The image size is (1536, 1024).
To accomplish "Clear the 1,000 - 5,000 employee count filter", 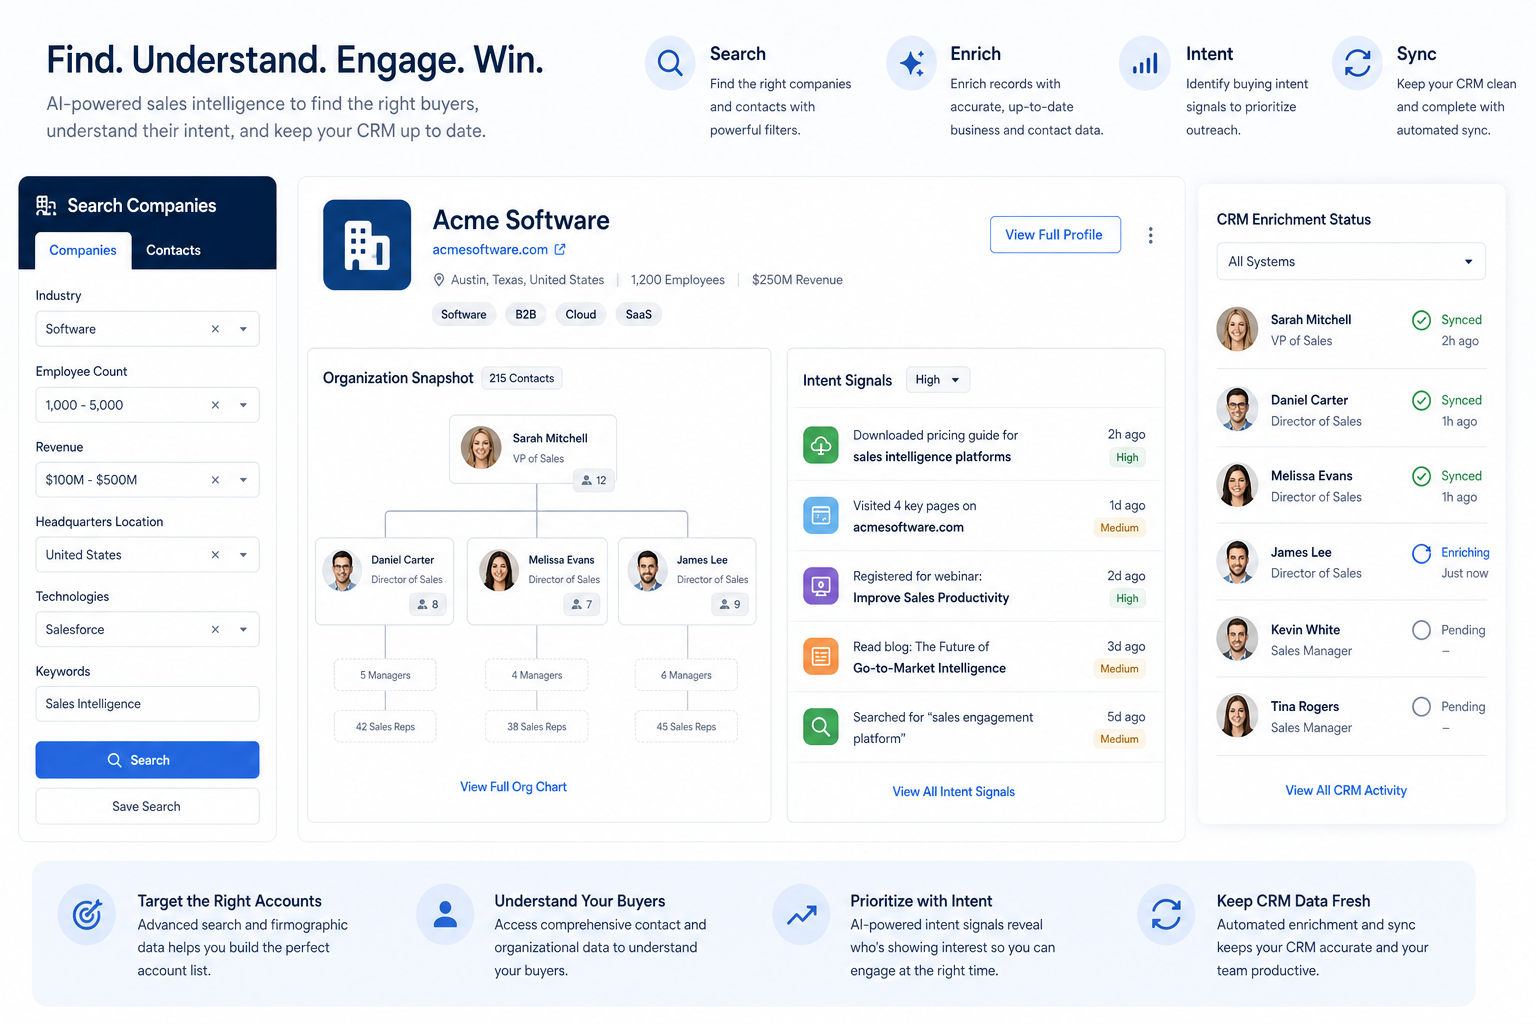I will coord(215,405).
